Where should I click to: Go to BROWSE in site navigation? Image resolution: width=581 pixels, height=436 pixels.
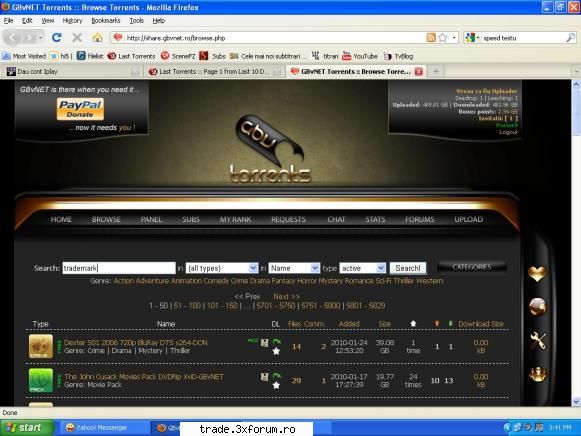[x=106, y=219]
